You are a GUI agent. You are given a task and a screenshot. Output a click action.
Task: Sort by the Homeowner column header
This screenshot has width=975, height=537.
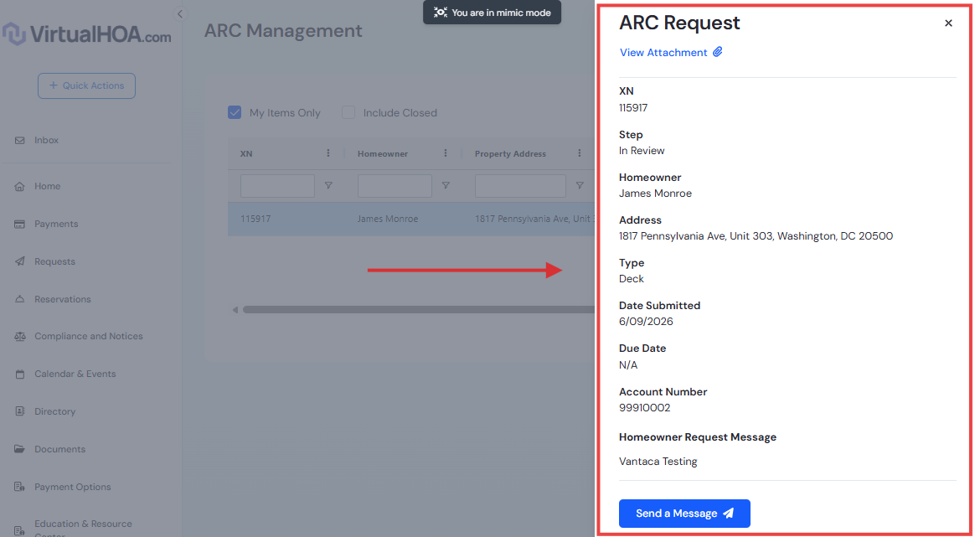coord(382,154)
